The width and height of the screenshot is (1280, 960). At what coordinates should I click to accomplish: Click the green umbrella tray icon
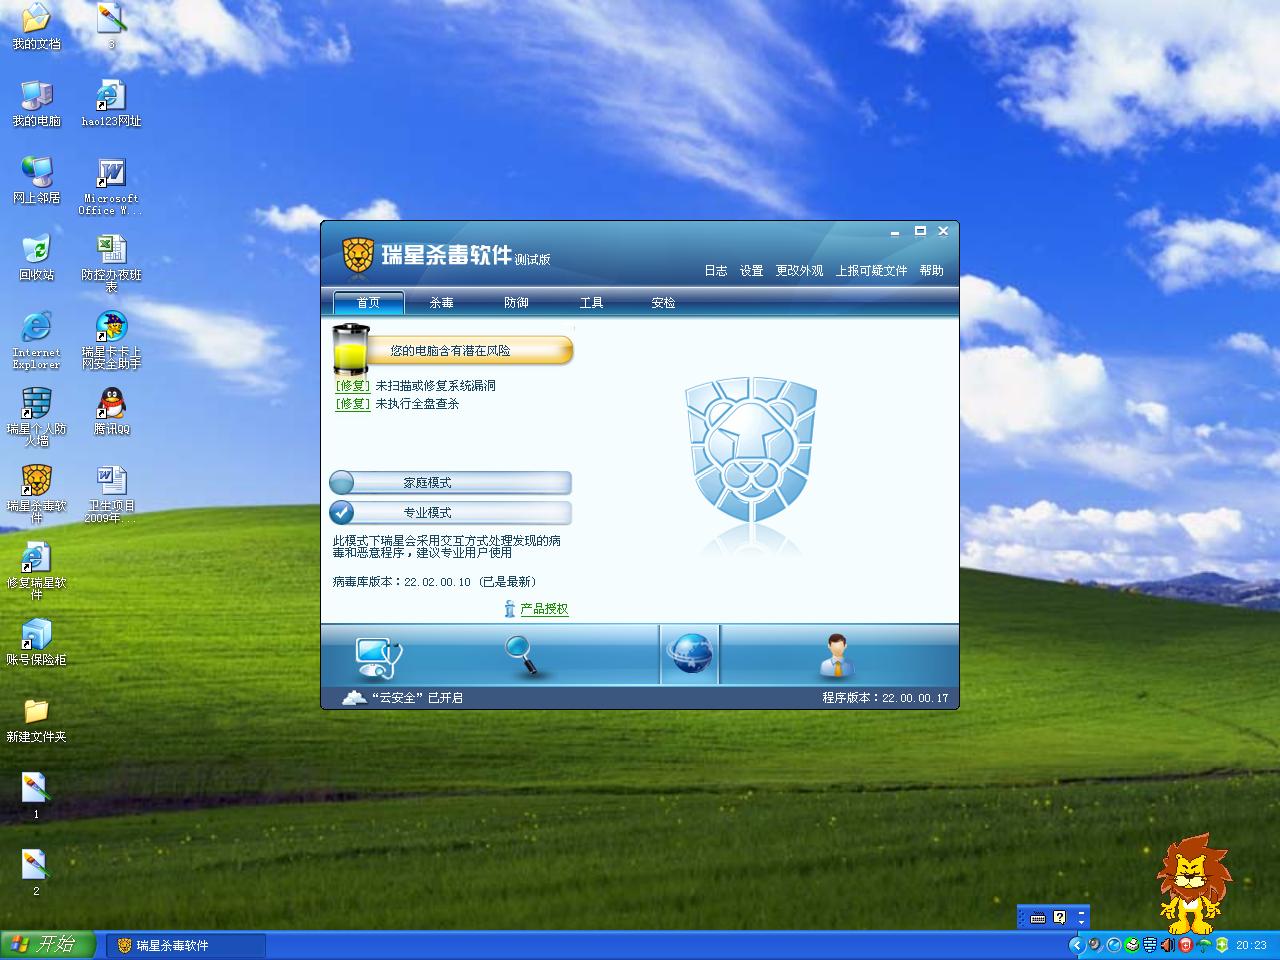tap(1204, 945)
